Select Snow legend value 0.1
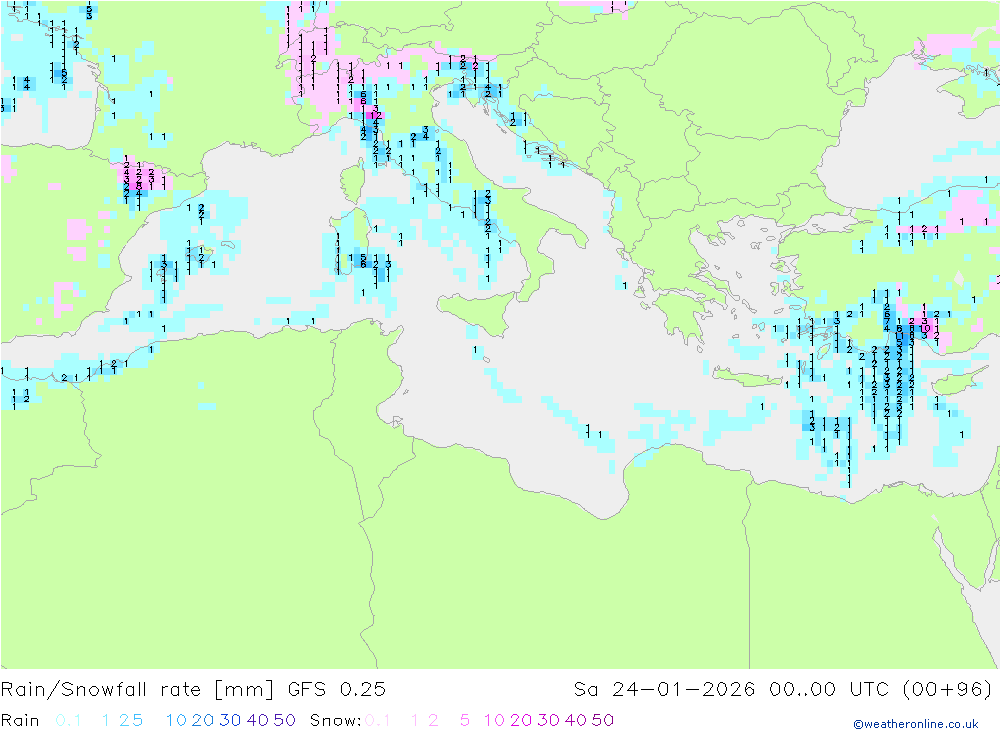The height and width of the screenshot is (733, 1000). pyautogui.click(x=378, y=720)
